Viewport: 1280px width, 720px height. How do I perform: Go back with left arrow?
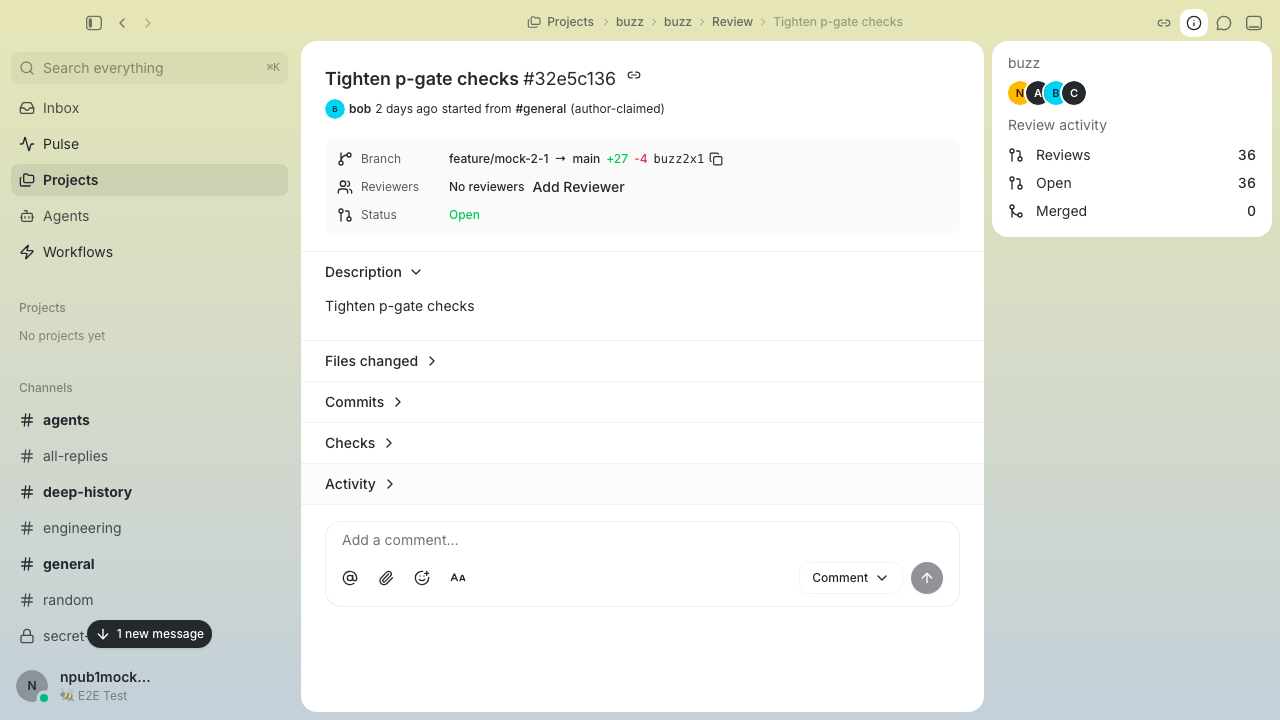122,22
